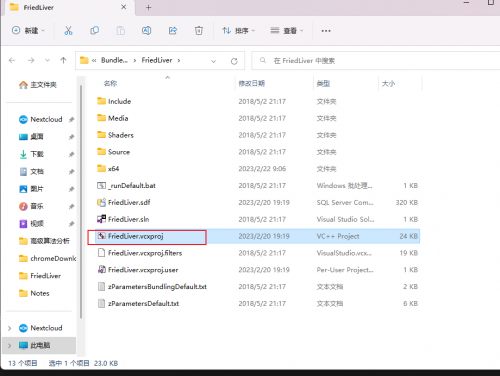Expand the lower Nextcloud tree node
This screenshot has width=500, height=376.
click(x=10, y=328)
